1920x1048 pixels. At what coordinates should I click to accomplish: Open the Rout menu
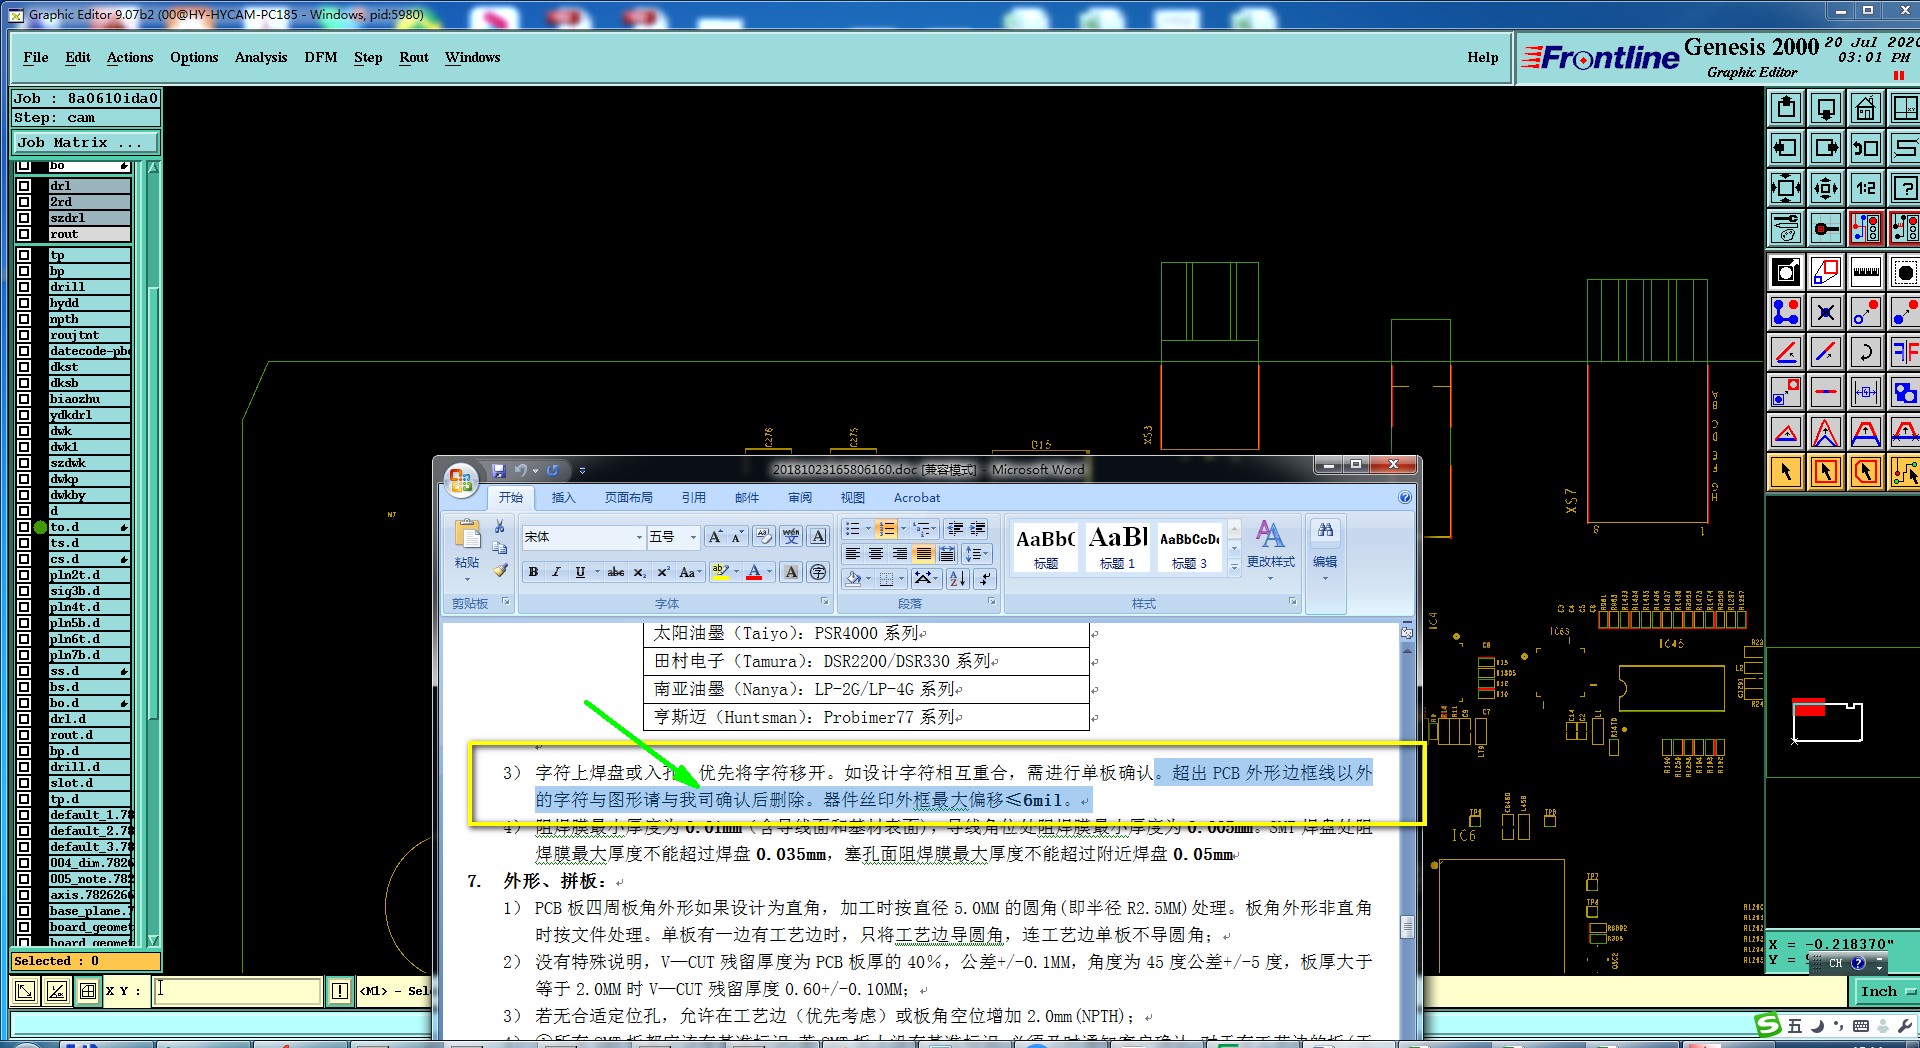click(x=414, y=57)
